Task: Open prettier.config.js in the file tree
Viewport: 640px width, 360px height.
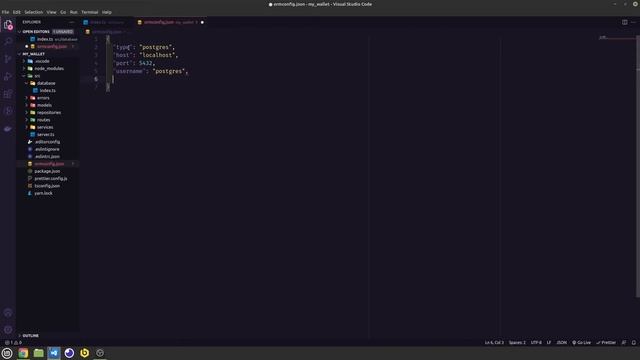Action: coord(51,179)
